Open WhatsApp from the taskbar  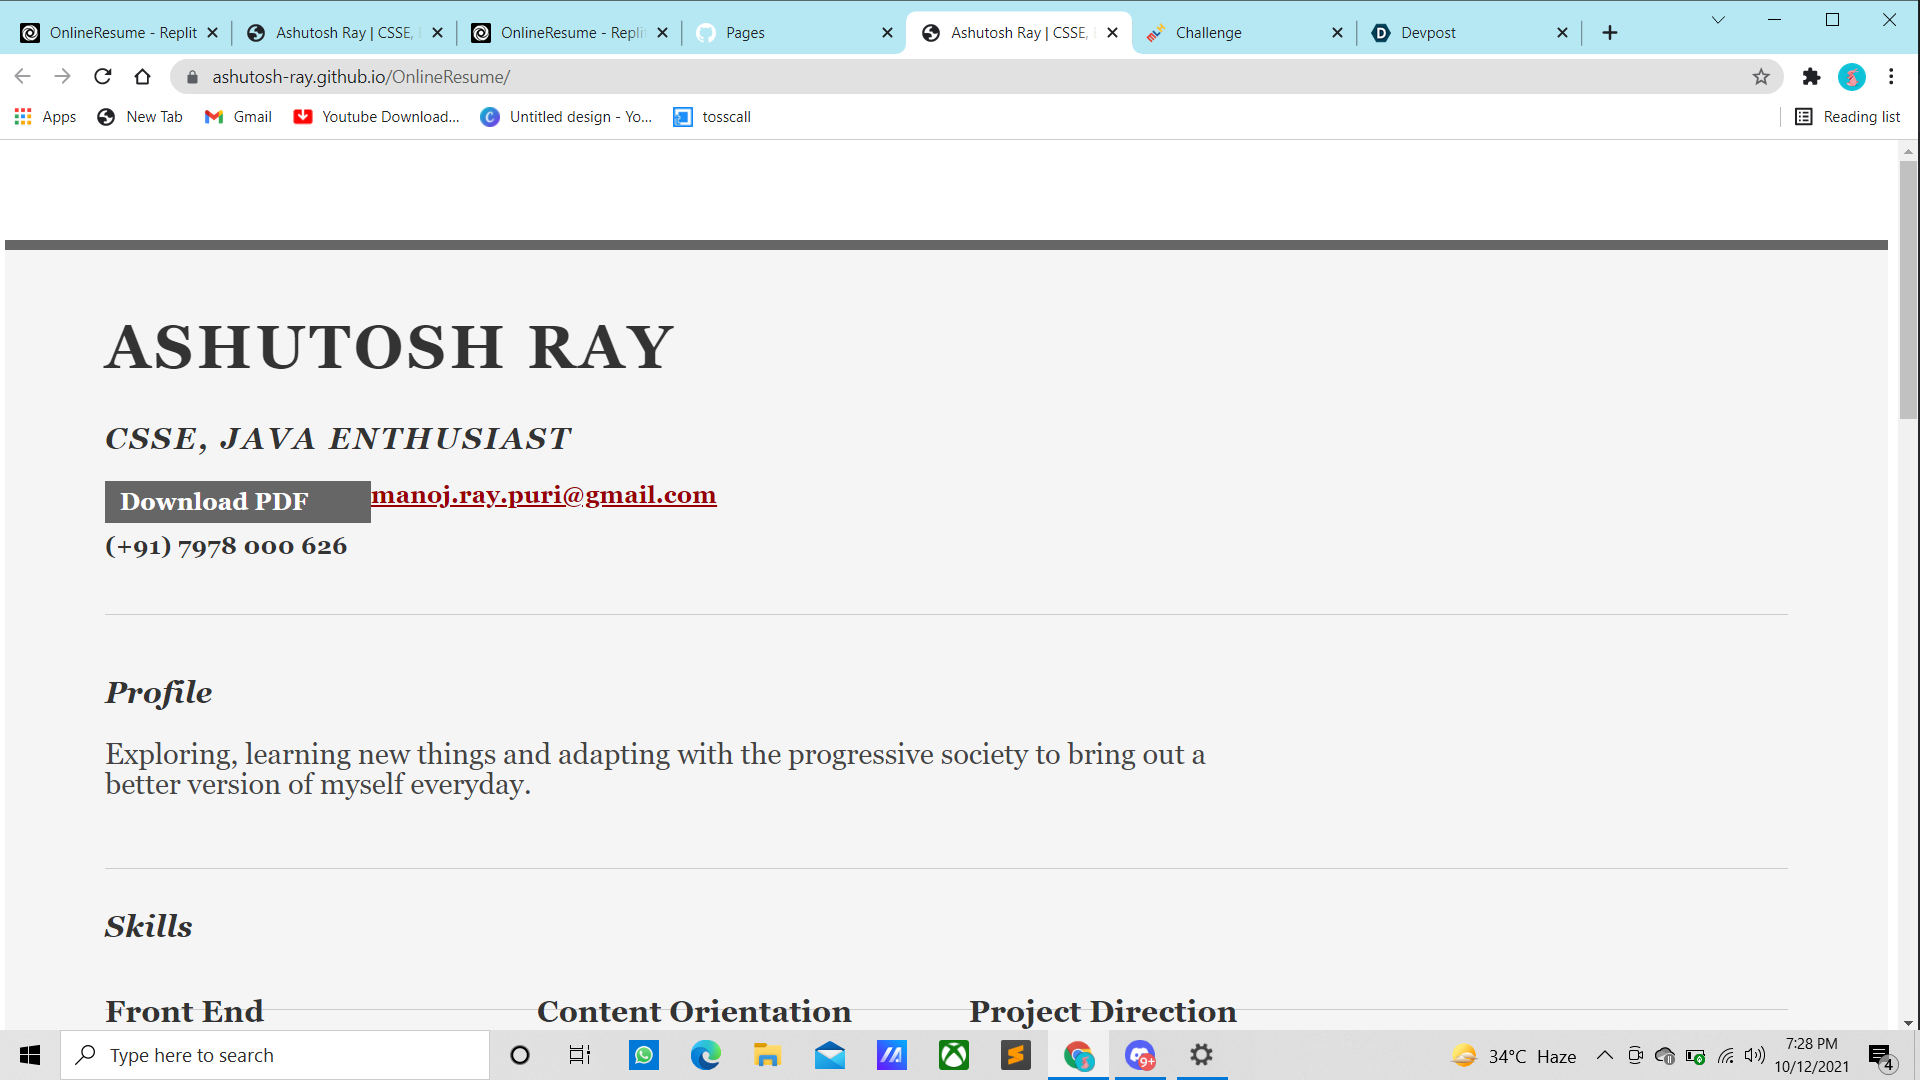click(x=643, y=1055)
